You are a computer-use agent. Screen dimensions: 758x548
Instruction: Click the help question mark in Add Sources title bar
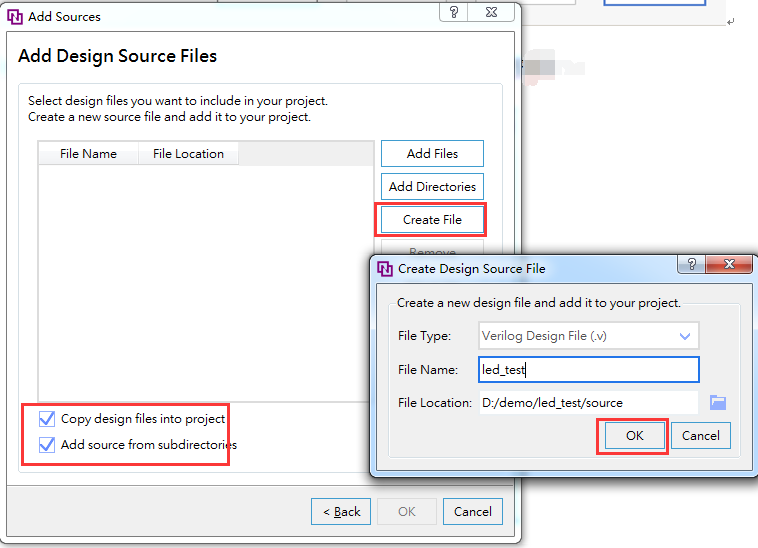tap(454, 14)
